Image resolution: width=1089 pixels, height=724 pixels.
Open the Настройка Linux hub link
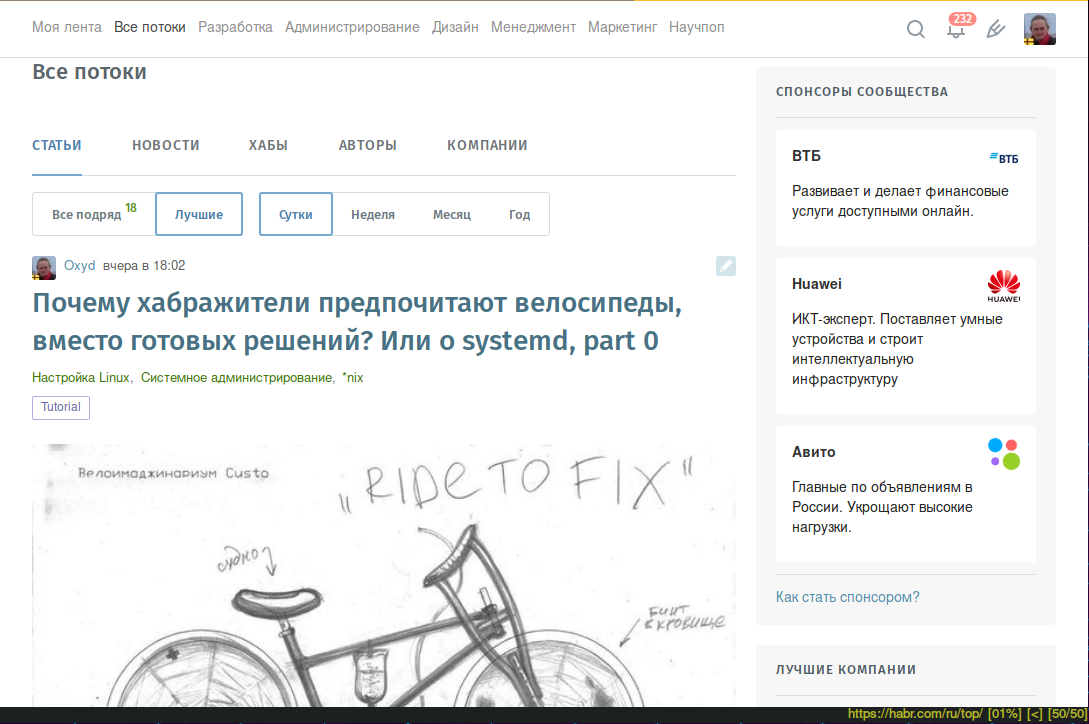click(81, 377)
